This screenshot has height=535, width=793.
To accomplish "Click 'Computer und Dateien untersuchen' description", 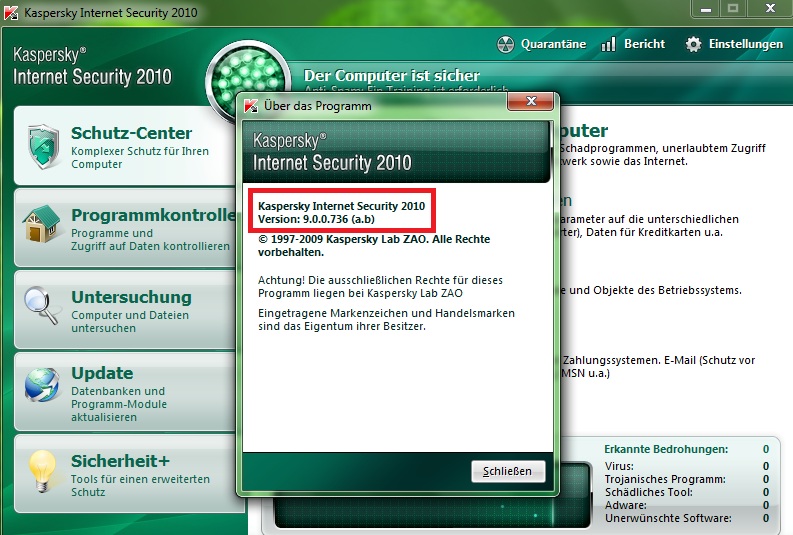I will tap(130, 322).
